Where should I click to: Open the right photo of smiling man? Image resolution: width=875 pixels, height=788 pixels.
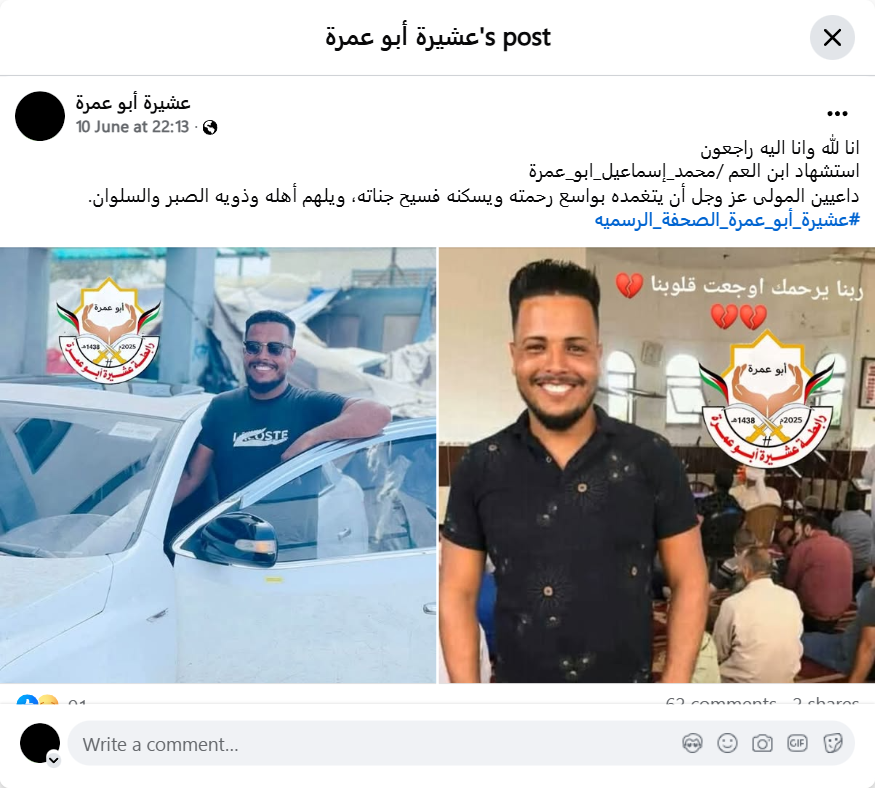click(657, 465)
